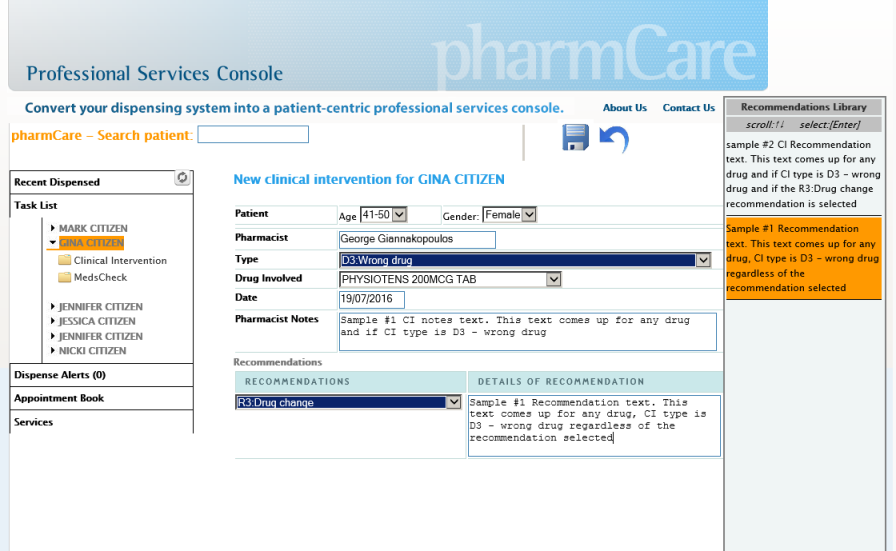Select highlighted Sample #1 Recommendation library entry
Viewport: 896px width, 551px height.
803,258
